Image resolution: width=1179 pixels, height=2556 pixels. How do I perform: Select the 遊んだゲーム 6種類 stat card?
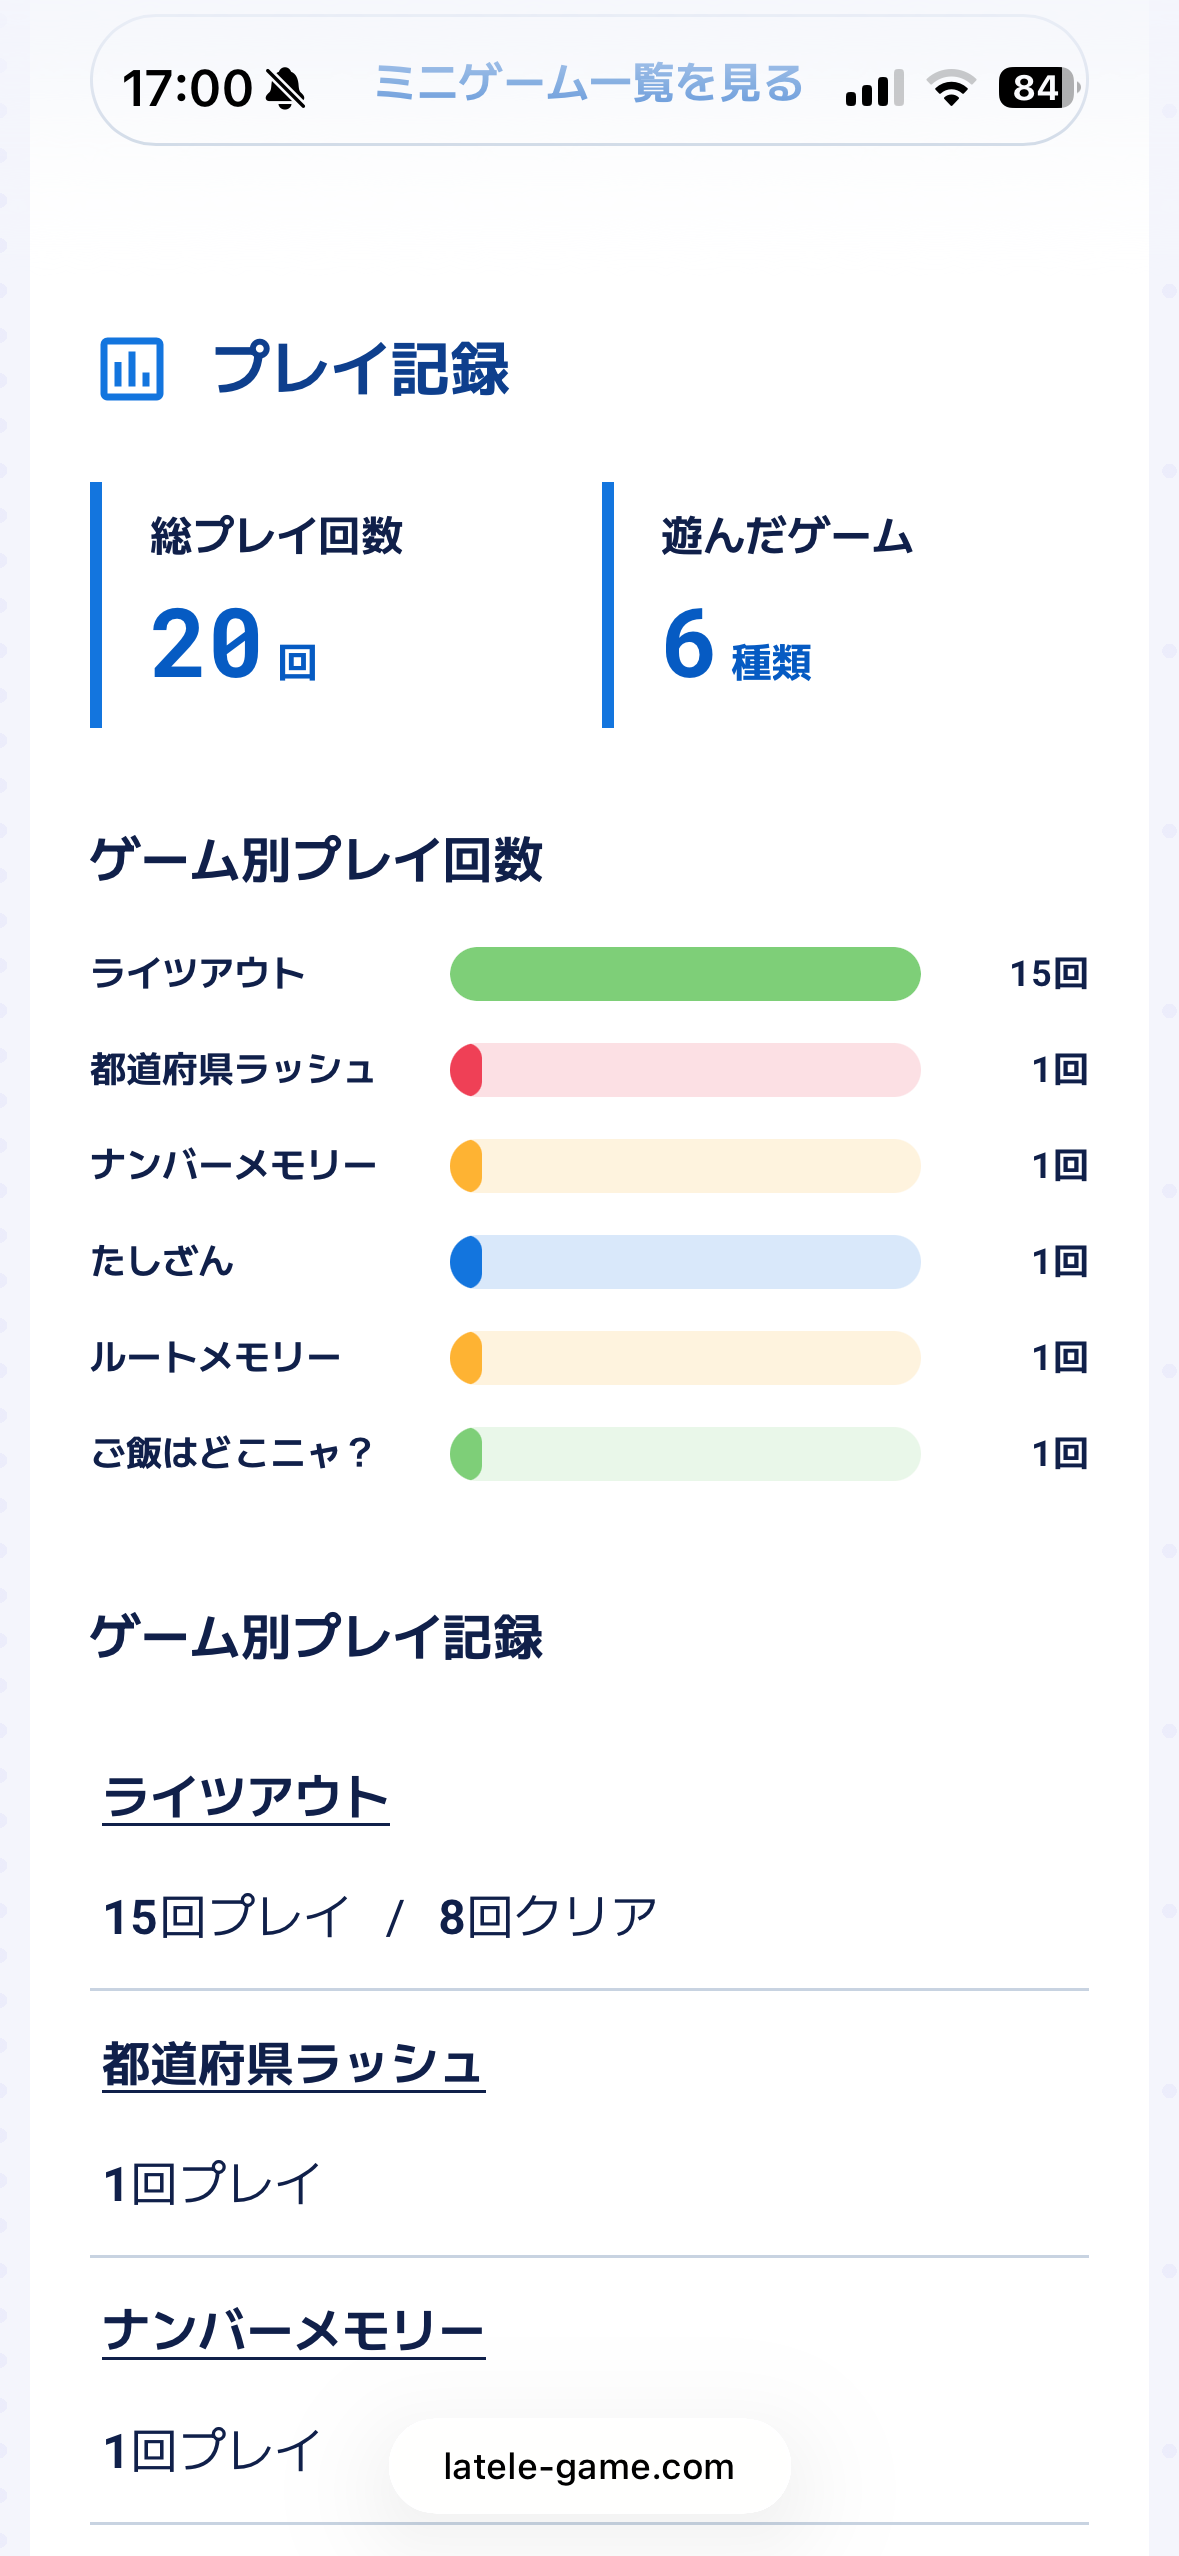coord(845,605)
